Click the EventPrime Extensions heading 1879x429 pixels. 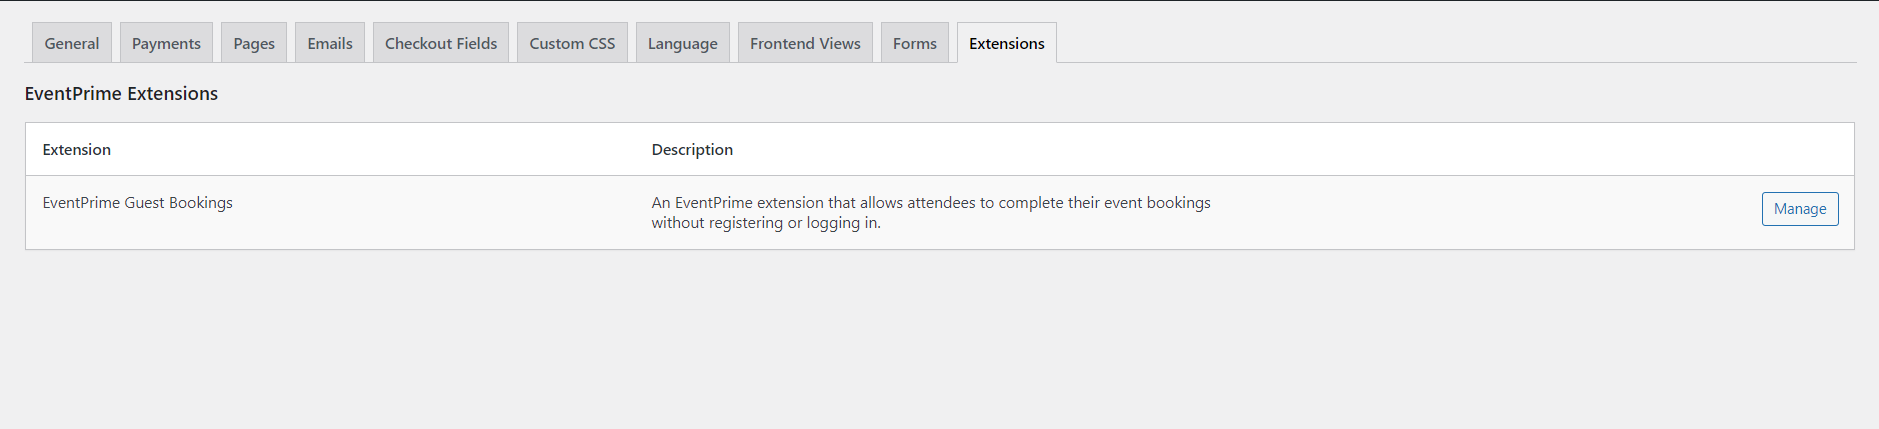(121, 93)
